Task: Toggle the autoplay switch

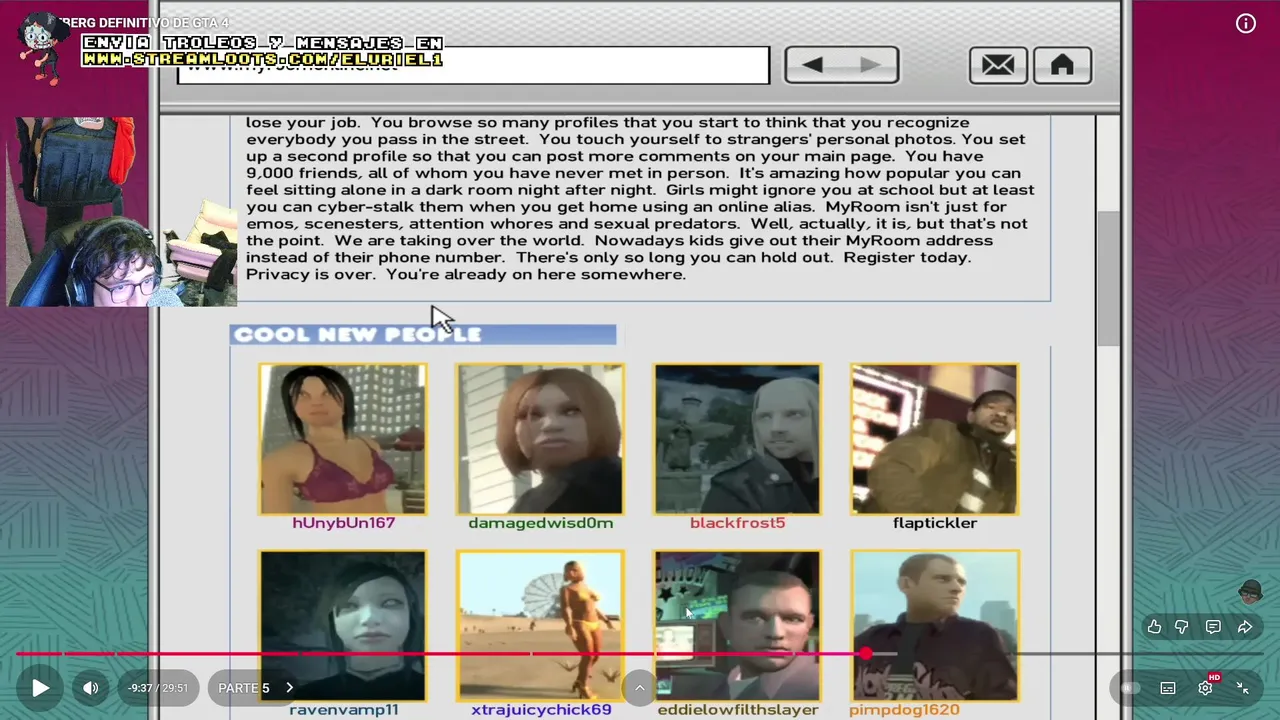Action: (x=1131, y=688)
